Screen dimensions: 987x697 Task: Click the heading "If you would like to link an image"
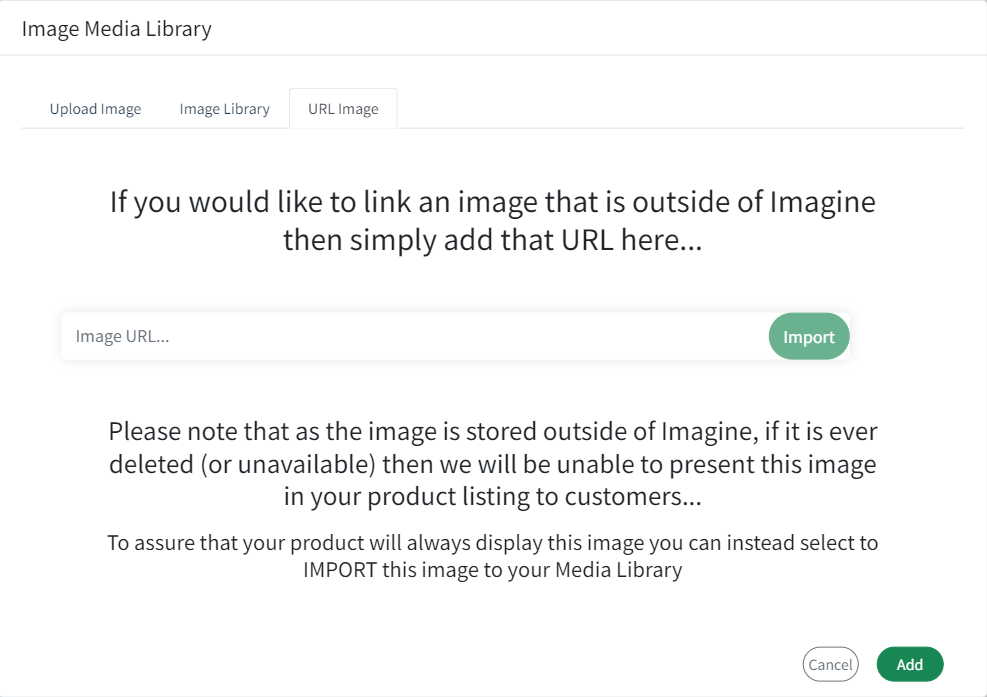pos(493,220)
